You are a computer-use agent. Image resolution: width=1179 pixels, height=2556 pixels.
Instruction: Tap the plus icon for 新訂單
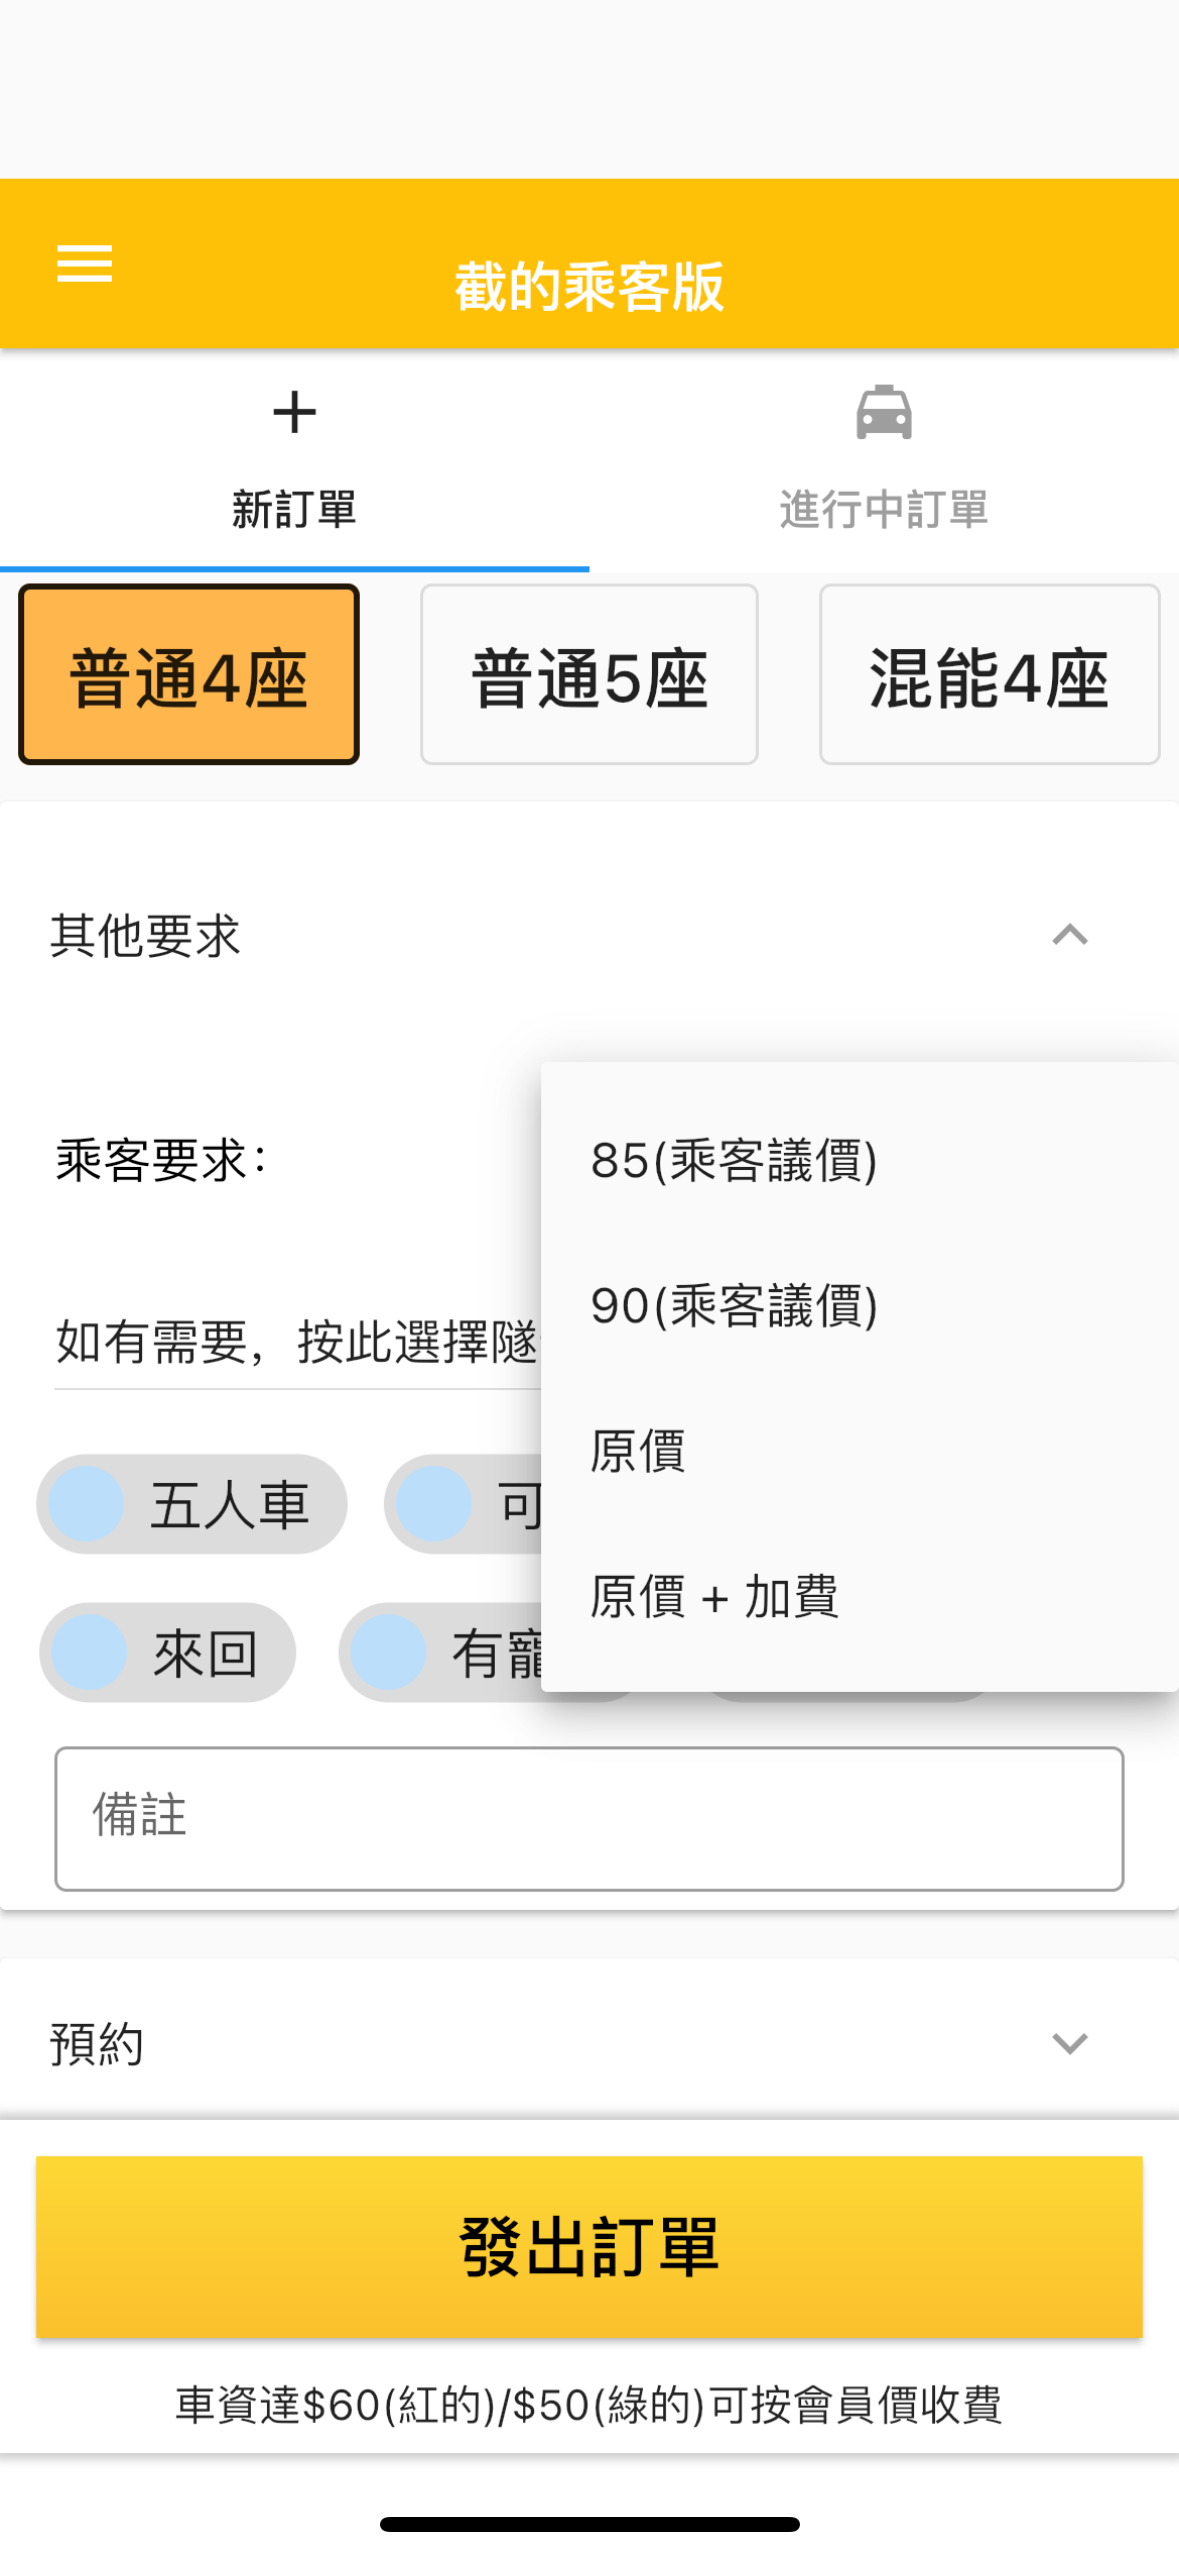(294, 412)
